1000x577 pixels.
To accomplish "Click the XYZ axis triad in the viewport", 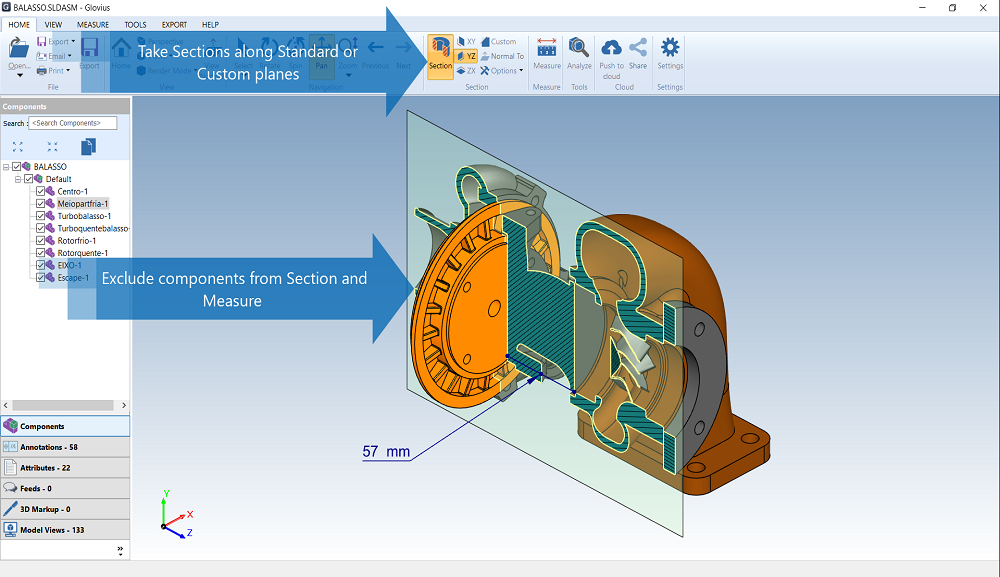I will coord(177,515).
